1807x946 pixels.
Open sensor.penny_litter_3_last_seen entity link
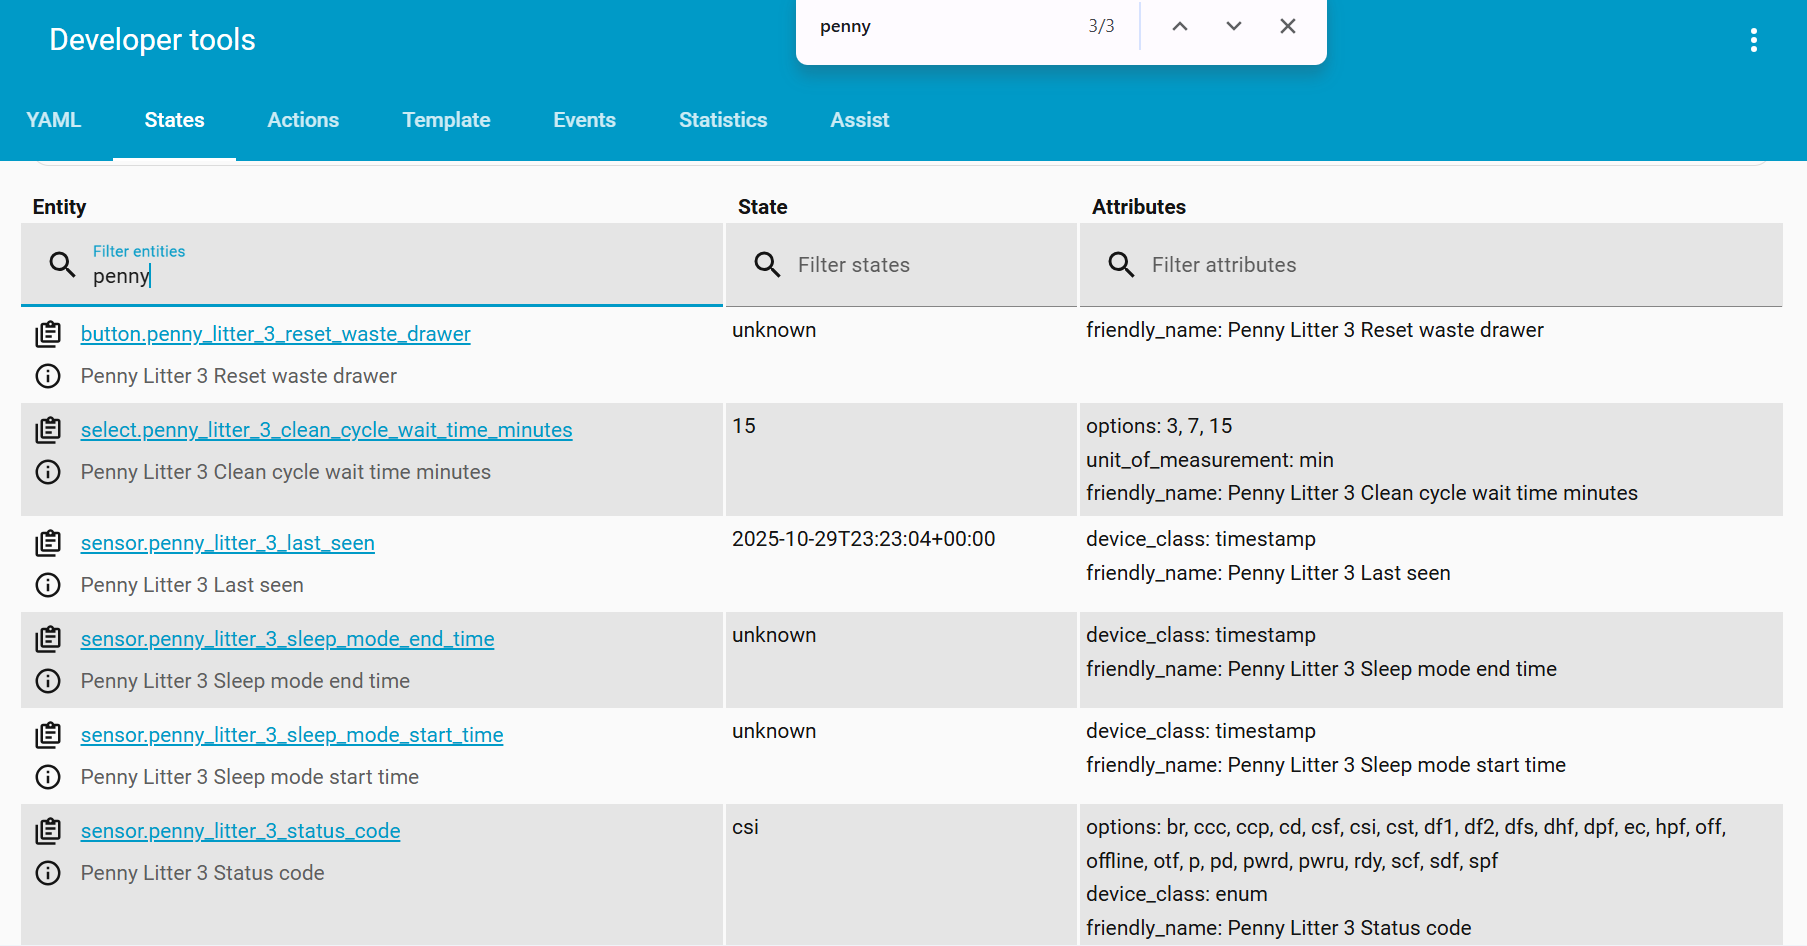(x=228, y=543)
